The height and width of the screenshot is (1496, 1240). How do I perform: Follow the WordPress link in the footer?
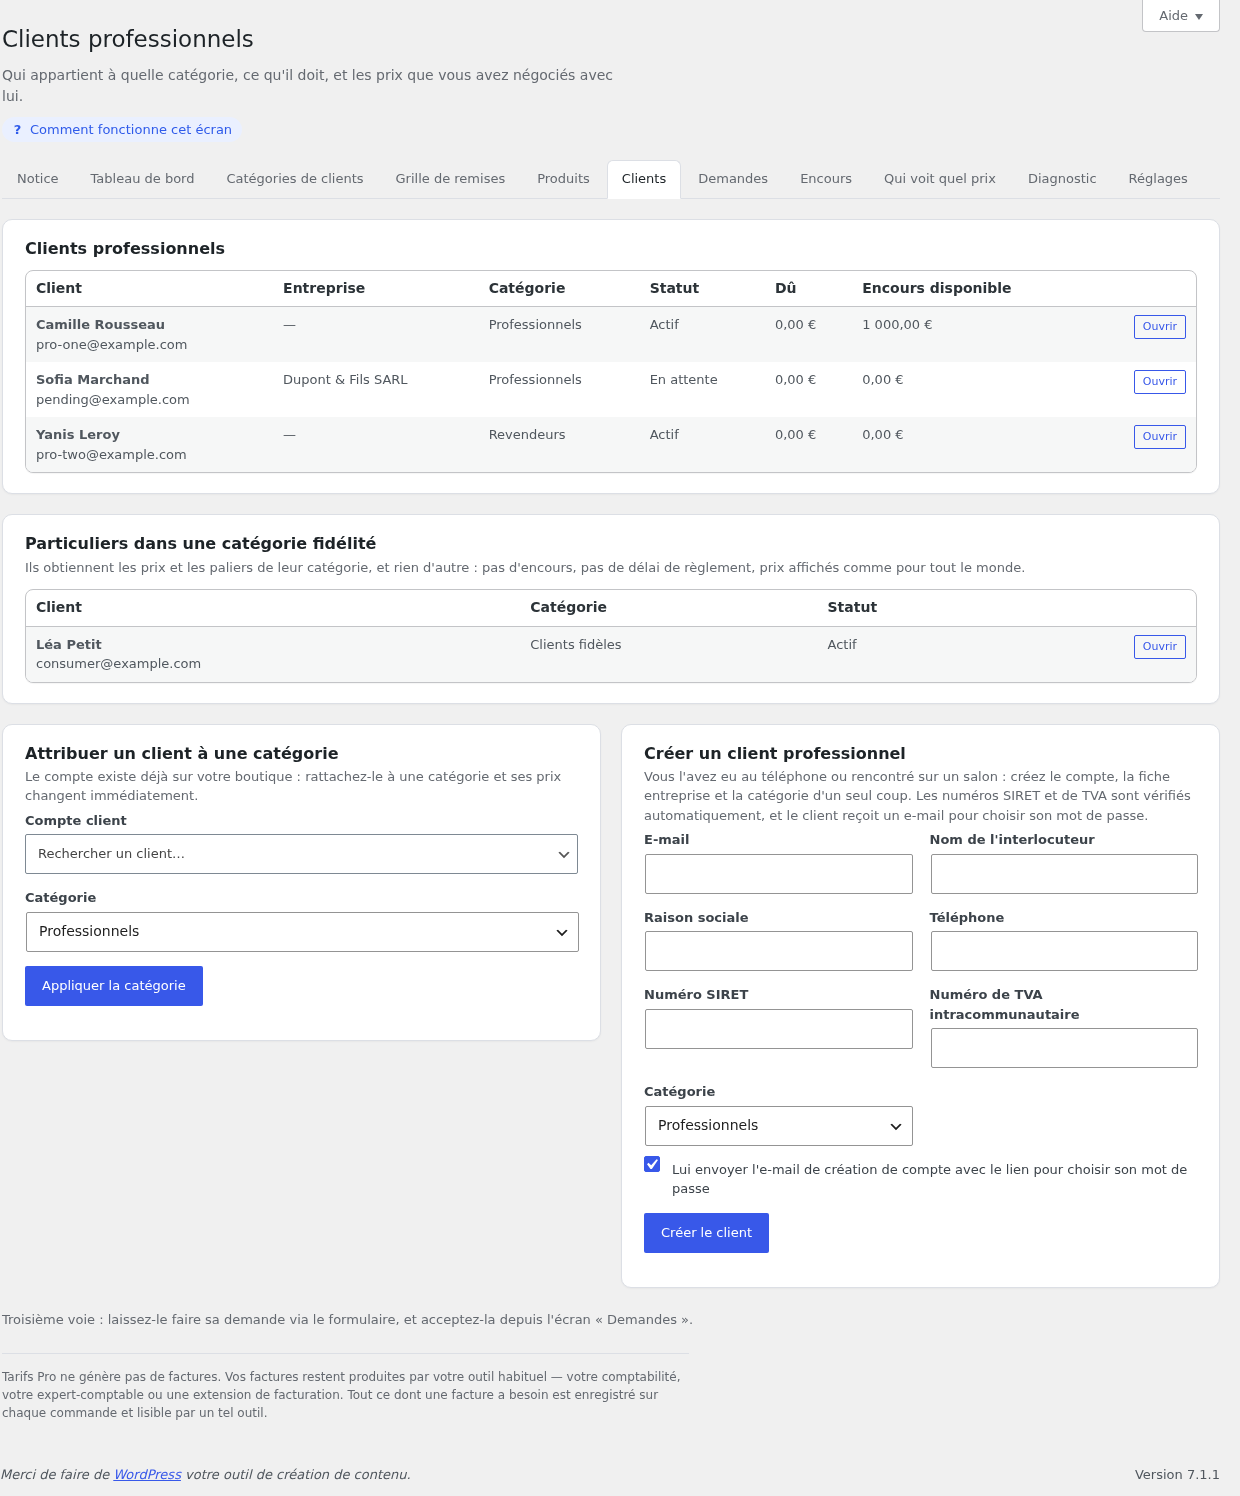pos(148,1475)
